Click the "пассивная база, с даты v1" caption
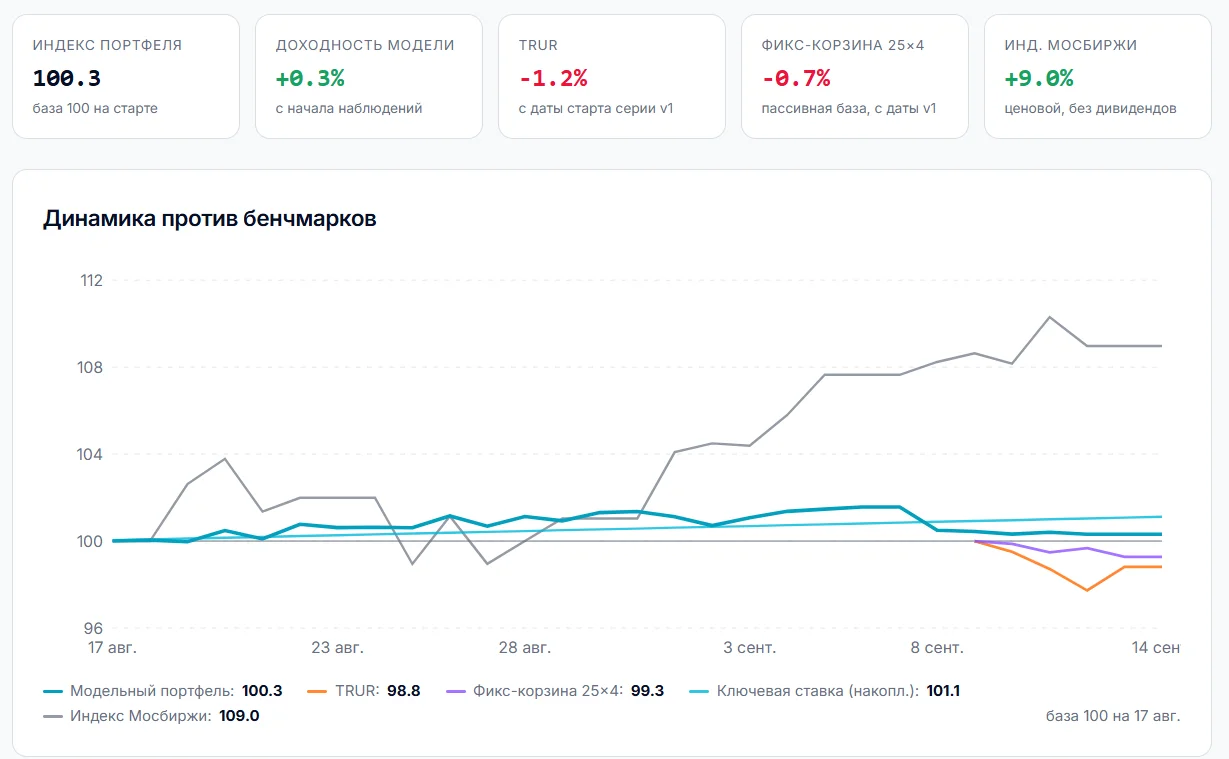Image resolution: width=1229 pixels, height=759 pixels. (x=849, y=108)
